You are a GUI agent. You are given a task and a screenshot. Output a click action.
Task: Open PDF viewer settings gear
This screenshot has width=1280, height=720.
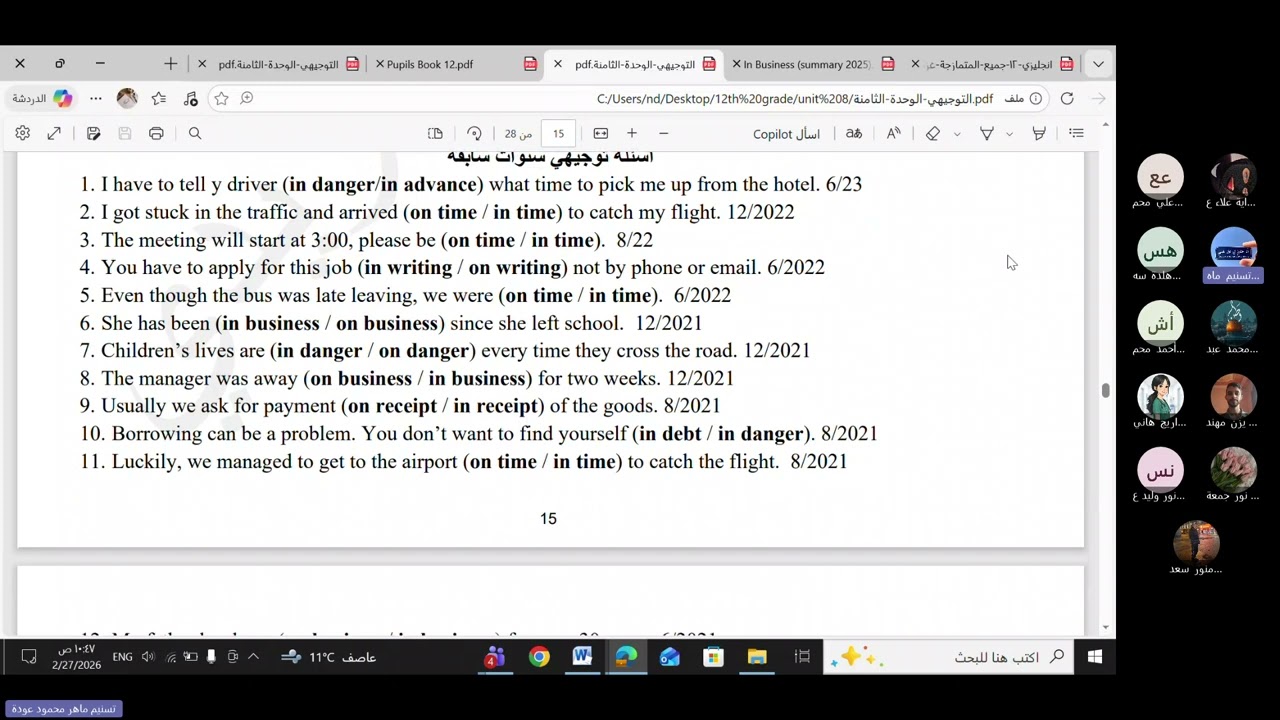pos(23,133)
